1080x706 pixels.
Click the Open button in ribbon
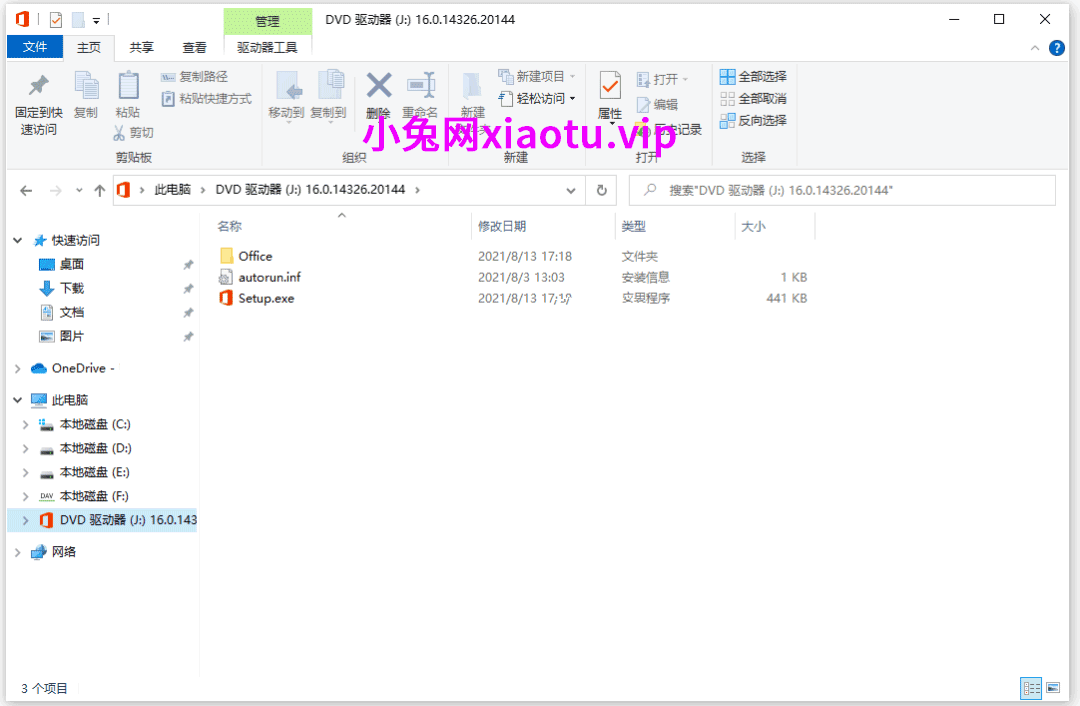[662, 79]
